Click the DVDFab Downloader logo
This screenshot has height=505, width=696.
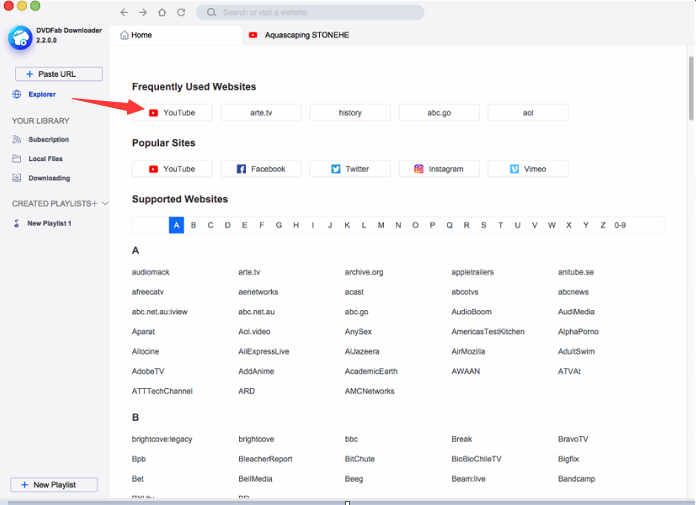(x=20, y=38)
